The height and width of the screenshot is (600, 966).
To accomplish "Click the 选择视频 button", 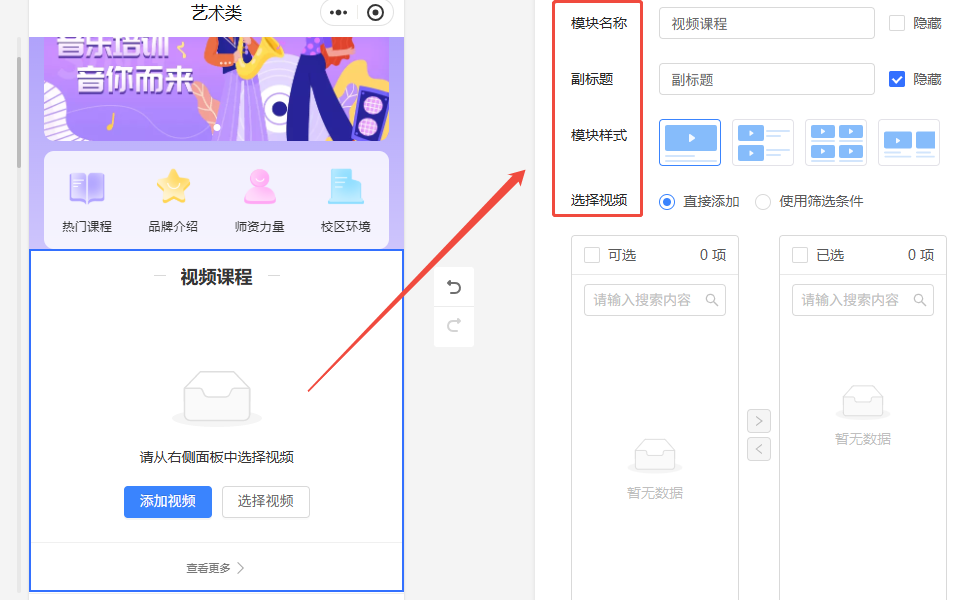I will [266, 501].
